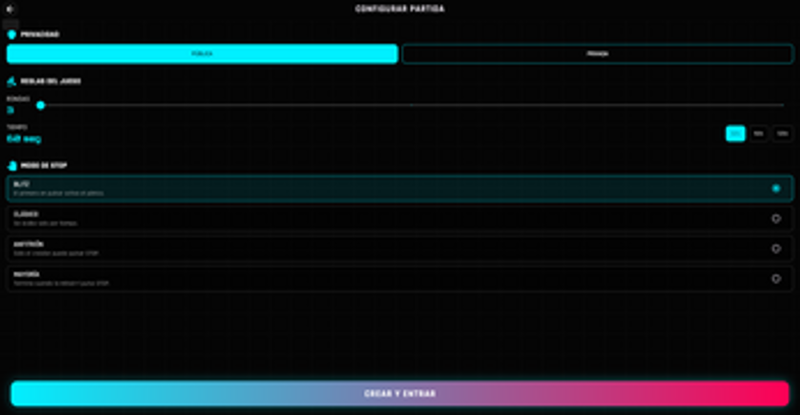Switch privacy to Privada
Viewport: 800px width, 415px height.
pyautogui.click(x=597, y=54)
